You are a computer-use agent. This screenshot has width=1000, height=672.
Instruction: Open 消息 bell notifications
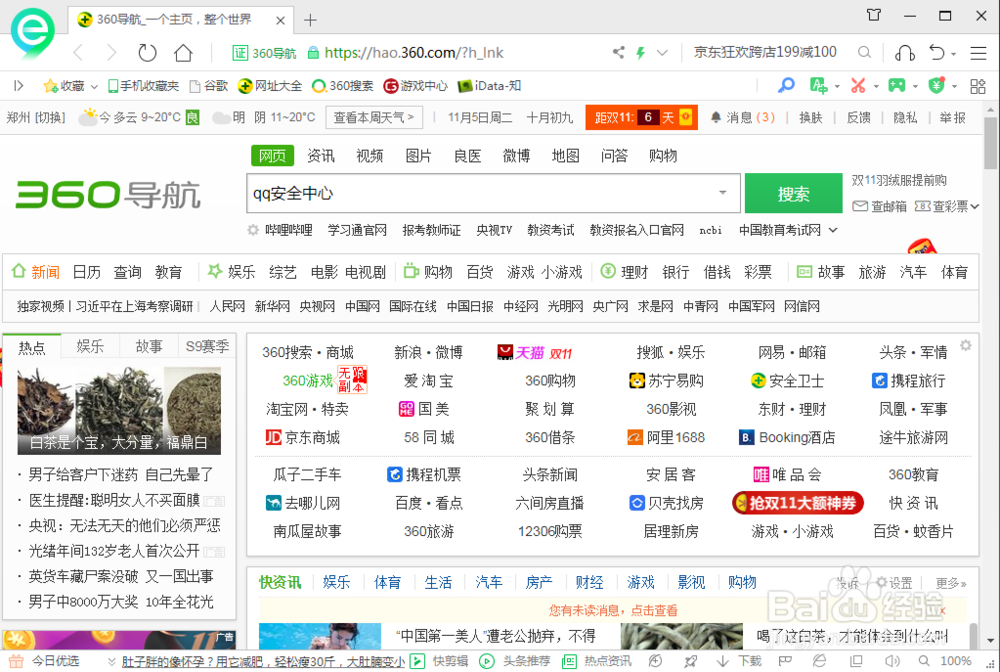tap(742, 117)
